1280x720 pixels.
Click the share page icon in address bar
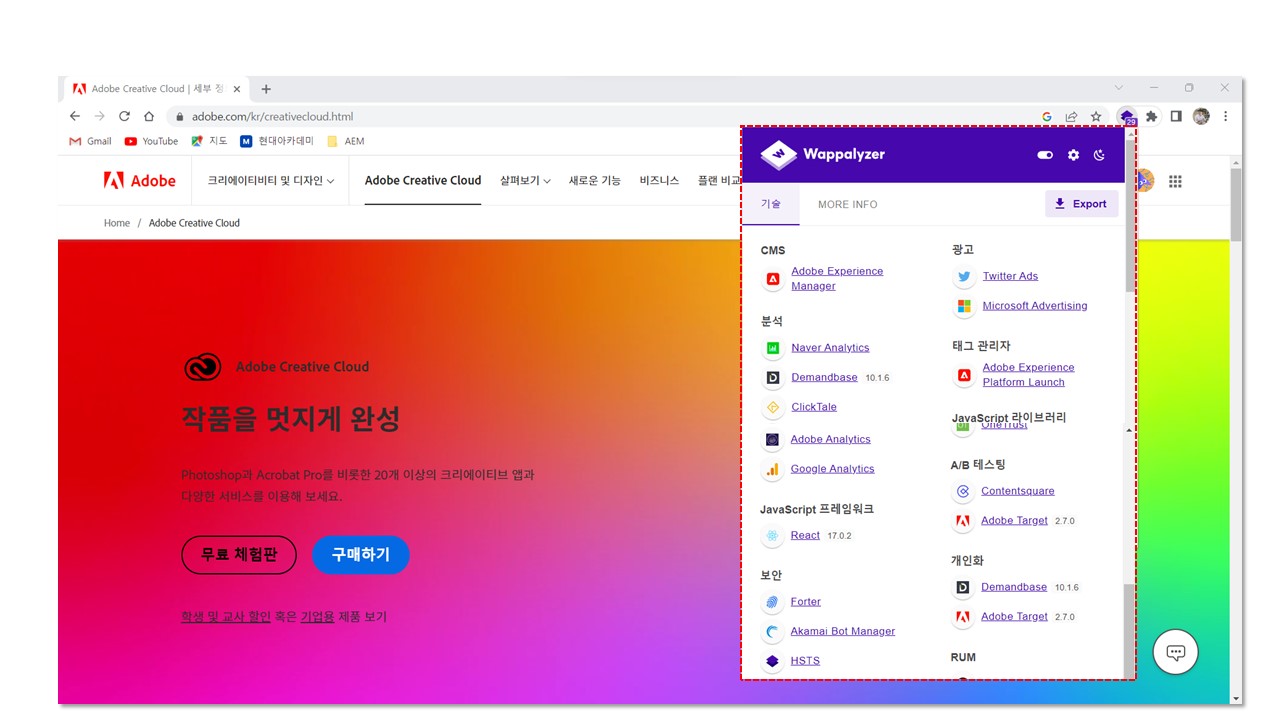tap(1071, 116)
